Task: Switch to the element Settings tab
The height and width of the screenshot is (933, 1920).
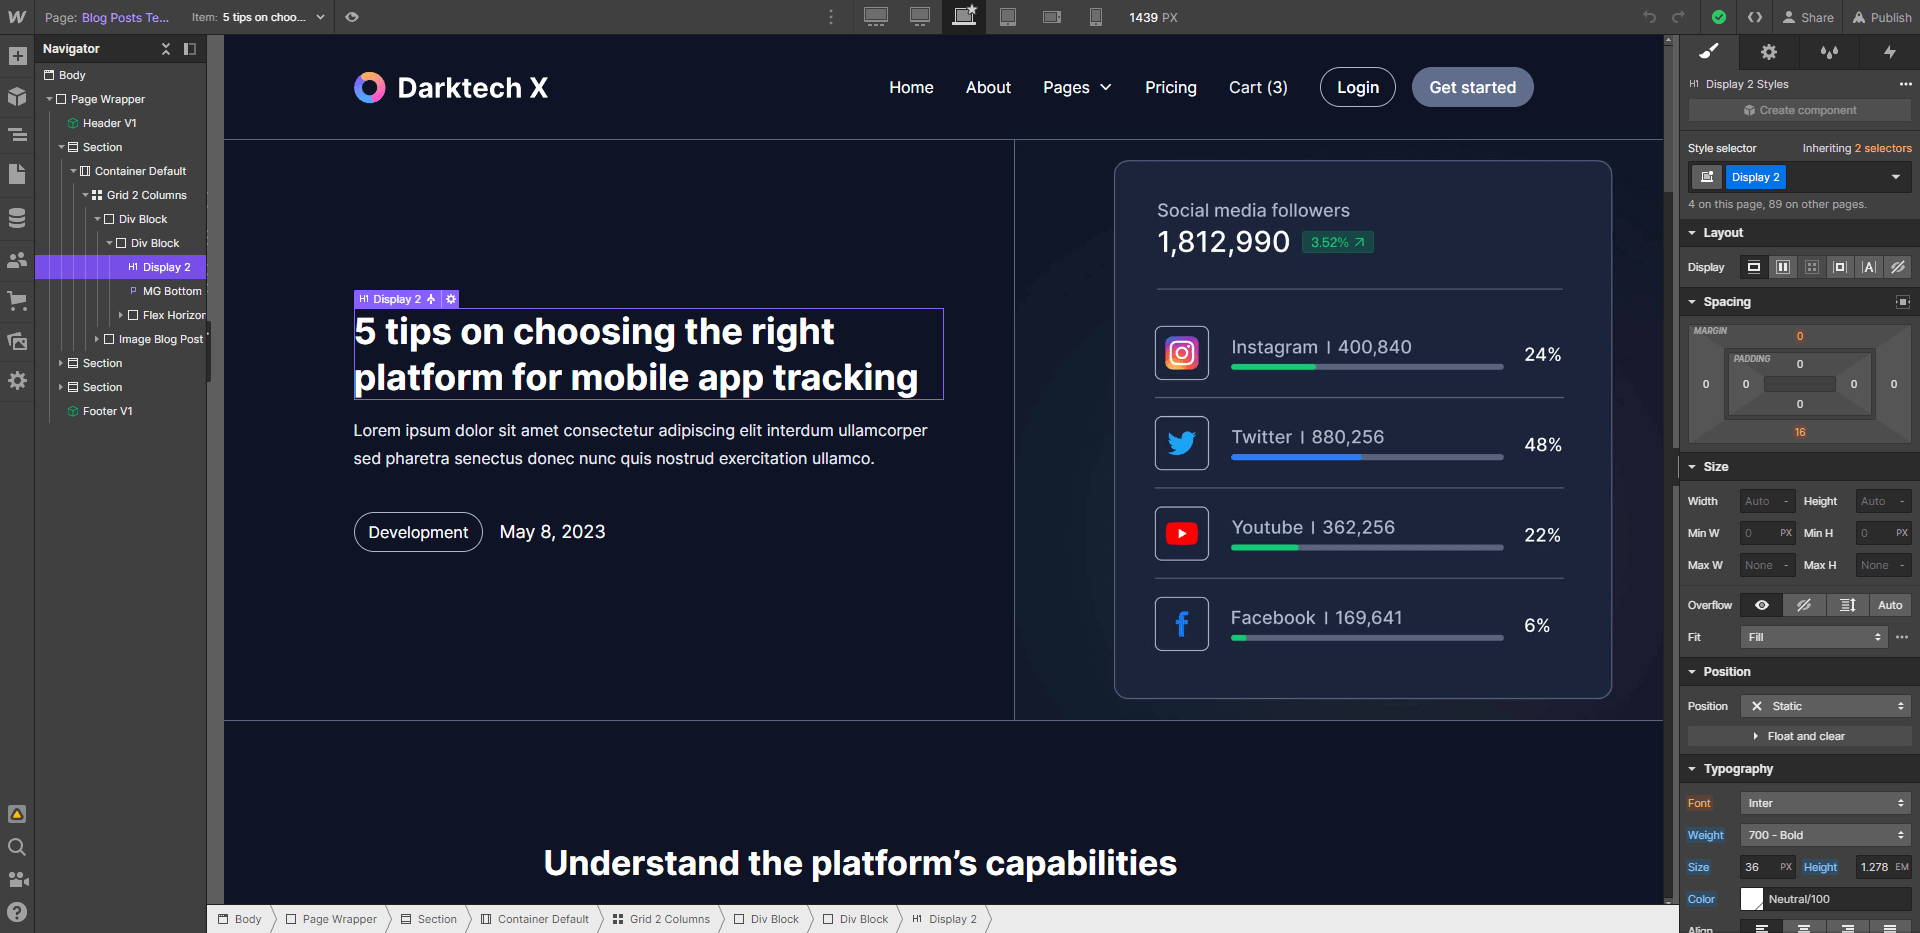Action: tap(1769, 52)
